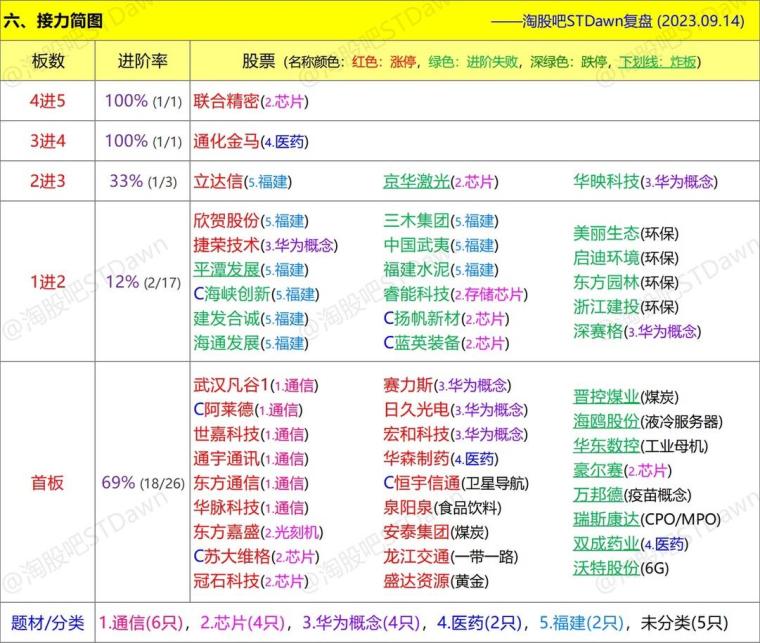Select the underlined stock 万邦德
Viewport: 760px width, 643px height.
click(x=598, y=495)
